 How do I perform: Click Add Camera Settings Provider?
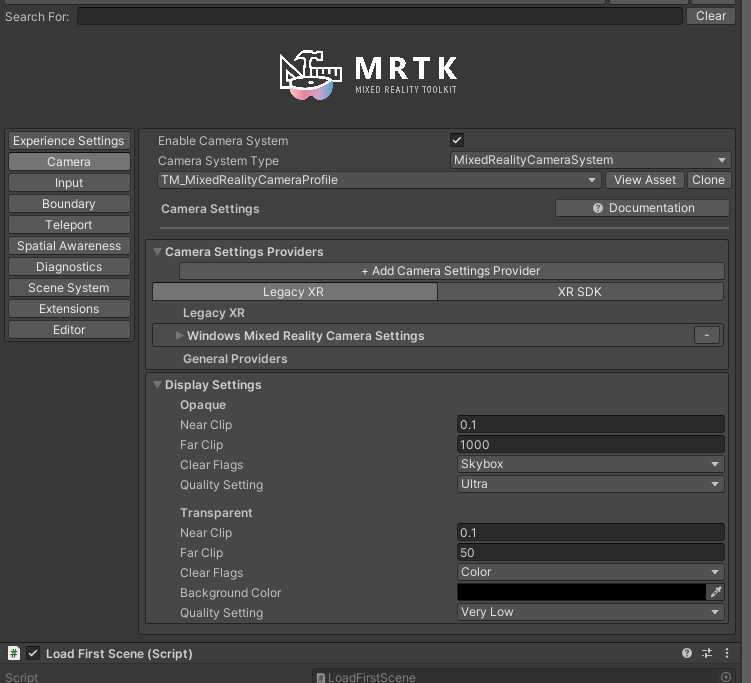[x=451, y=271]
